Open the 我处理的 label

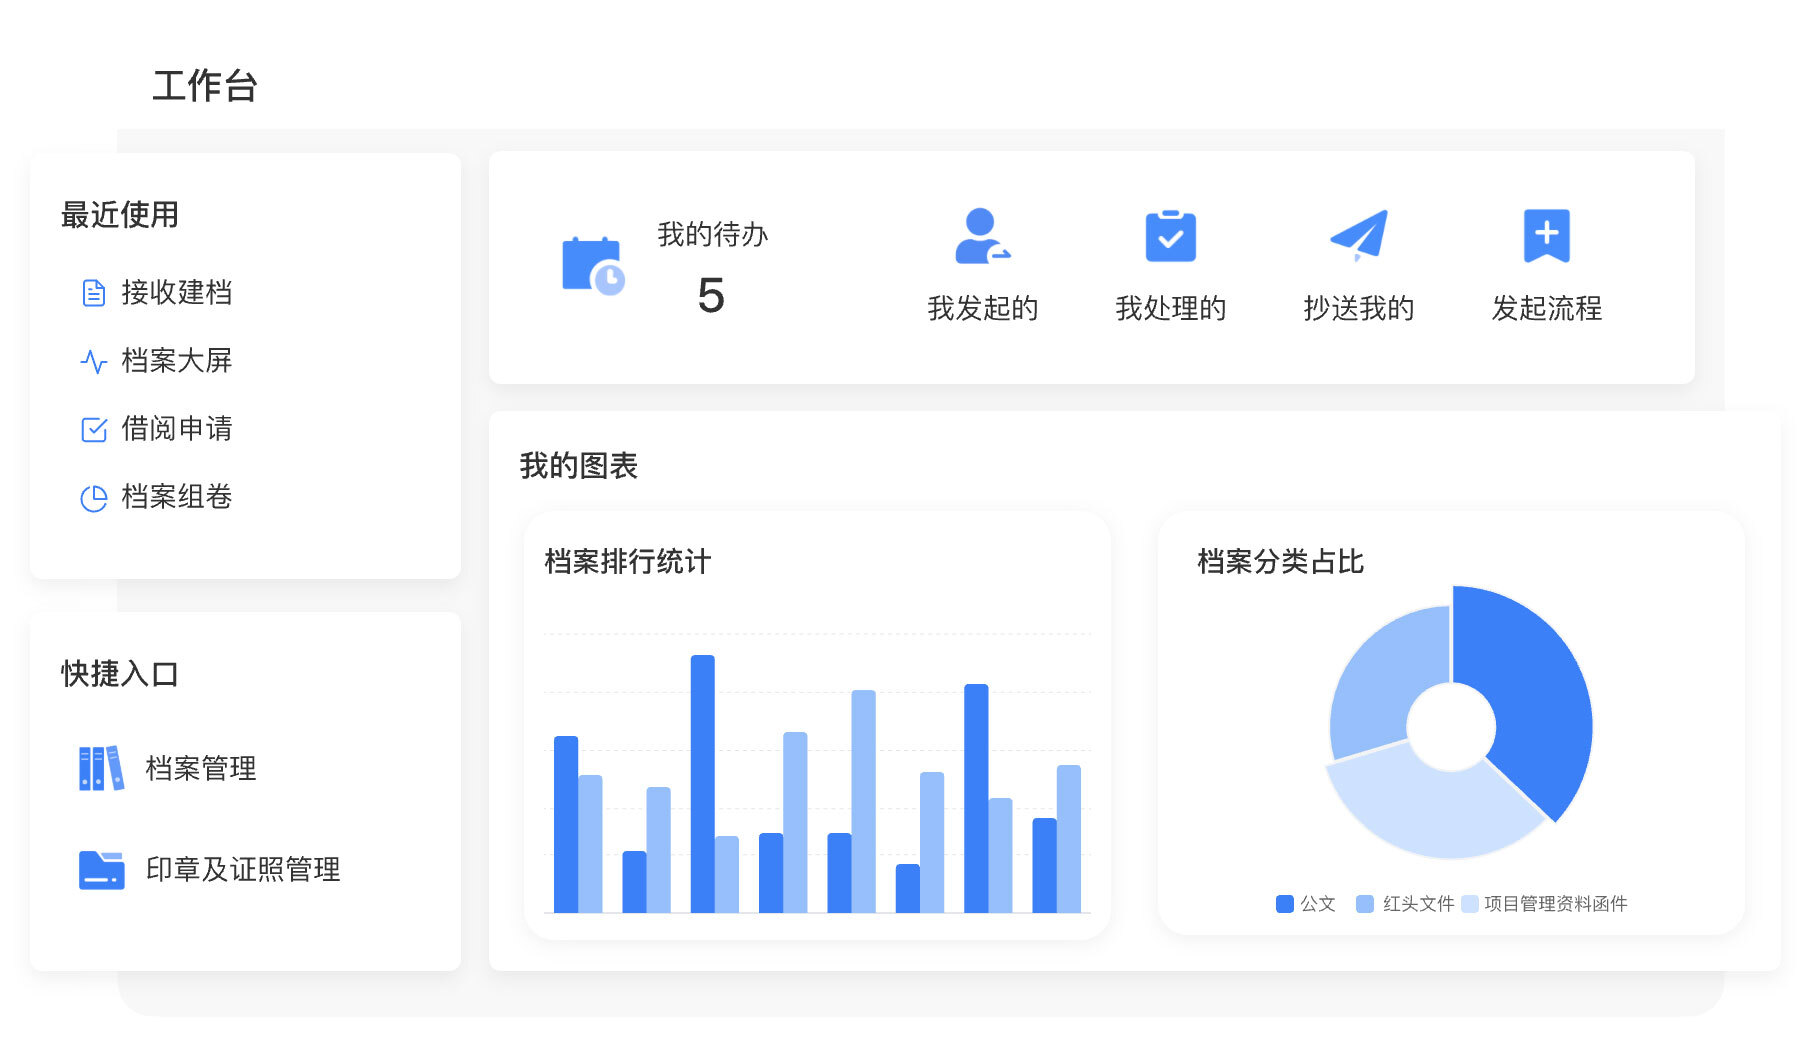click(x=1170, y=308)
